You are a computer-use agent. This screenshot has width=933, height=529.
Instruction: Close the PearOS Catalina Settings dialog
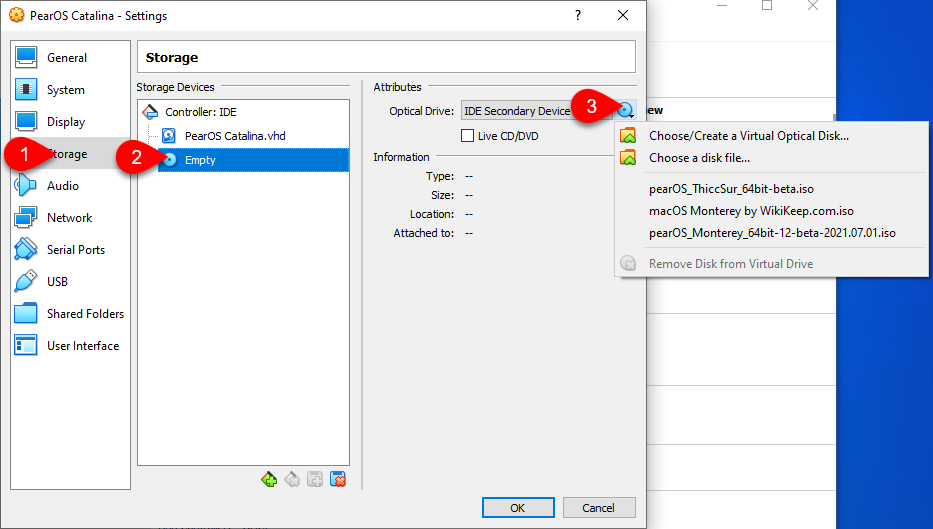(x=623, y=15)
